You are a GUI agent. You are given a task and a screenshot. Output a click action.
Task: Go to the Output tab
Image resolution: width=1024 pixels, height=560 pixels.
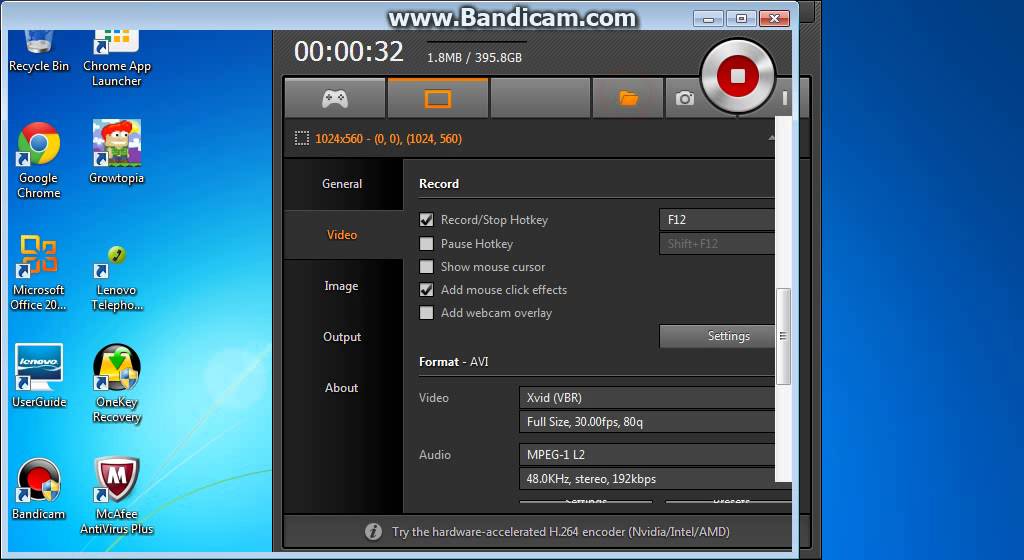[x=342, y=337]
